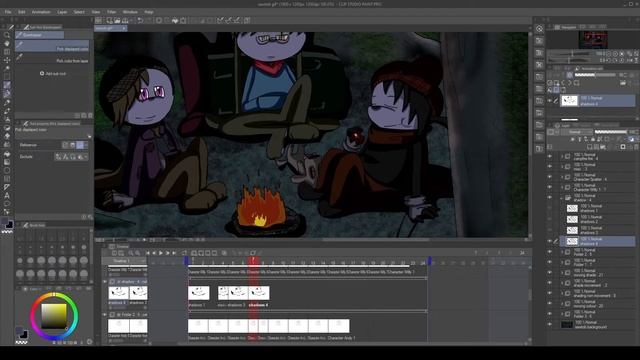Adjust the layer opacity slider
Viewport: 640px width, 360px height.
pos(611,132)
